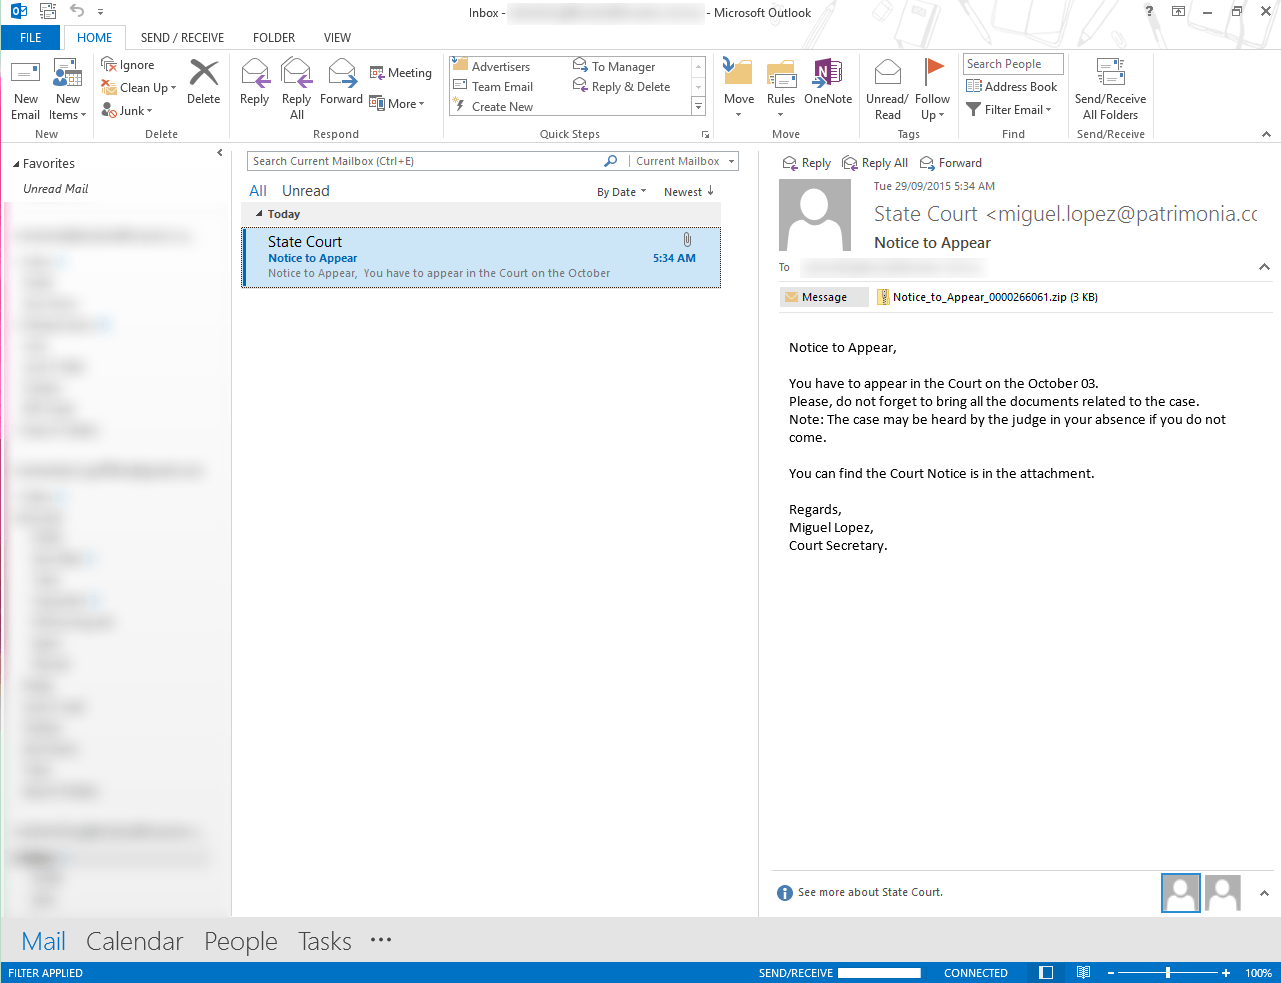Open the Address Book

[1012, 87]
